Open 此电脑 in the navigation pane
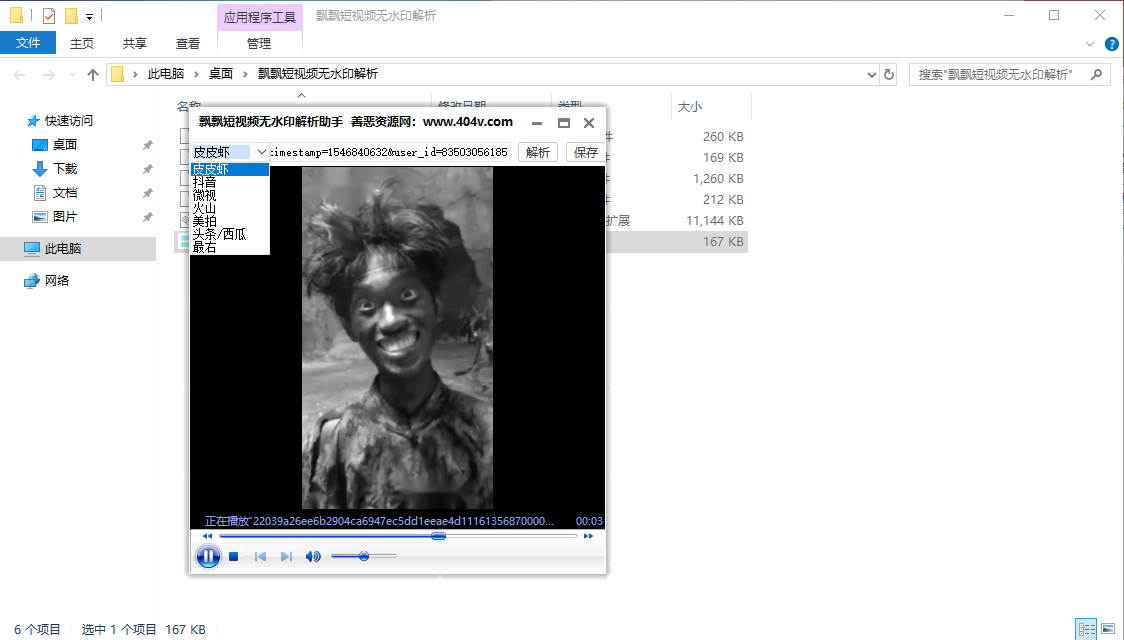This screenshot has height=640, width=1124. click(x=63, y=249)
